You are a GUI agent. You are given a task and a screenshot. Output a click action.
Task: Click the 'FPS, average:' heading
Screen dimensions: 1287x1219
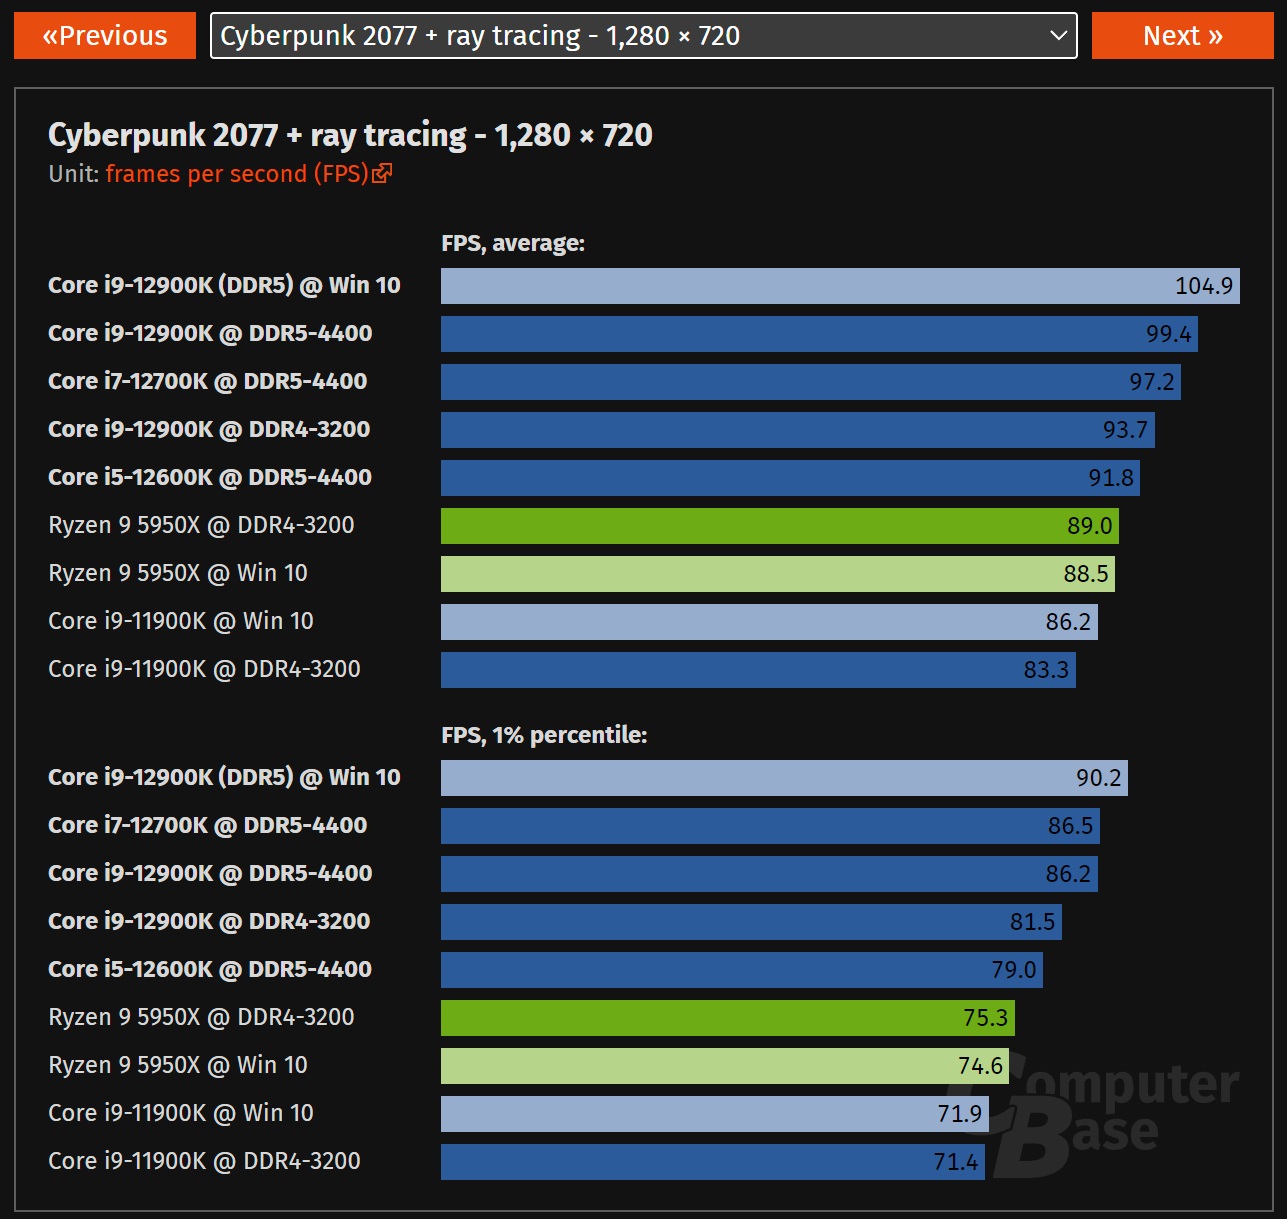point(513,243)
